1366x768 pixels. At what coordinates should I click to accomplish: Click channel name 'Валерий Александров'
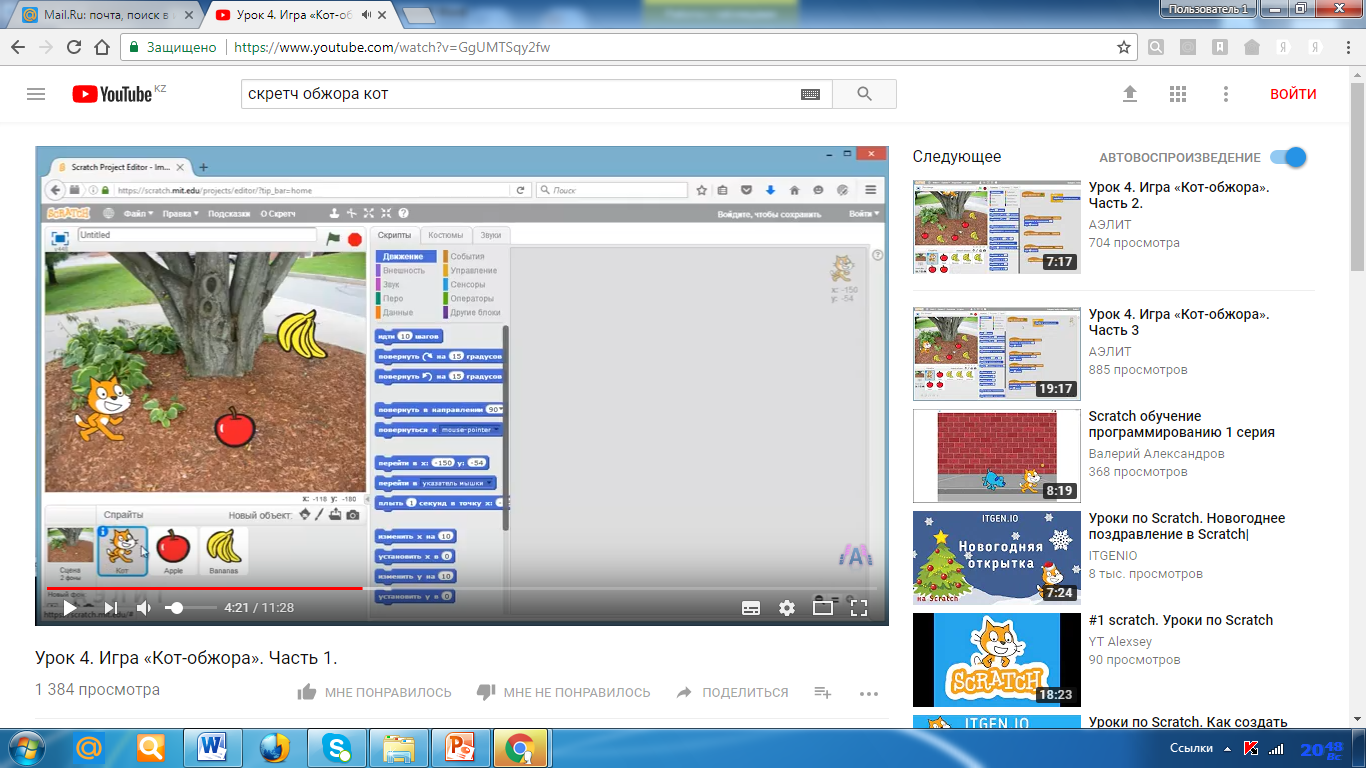click(x=1156, y=454)
